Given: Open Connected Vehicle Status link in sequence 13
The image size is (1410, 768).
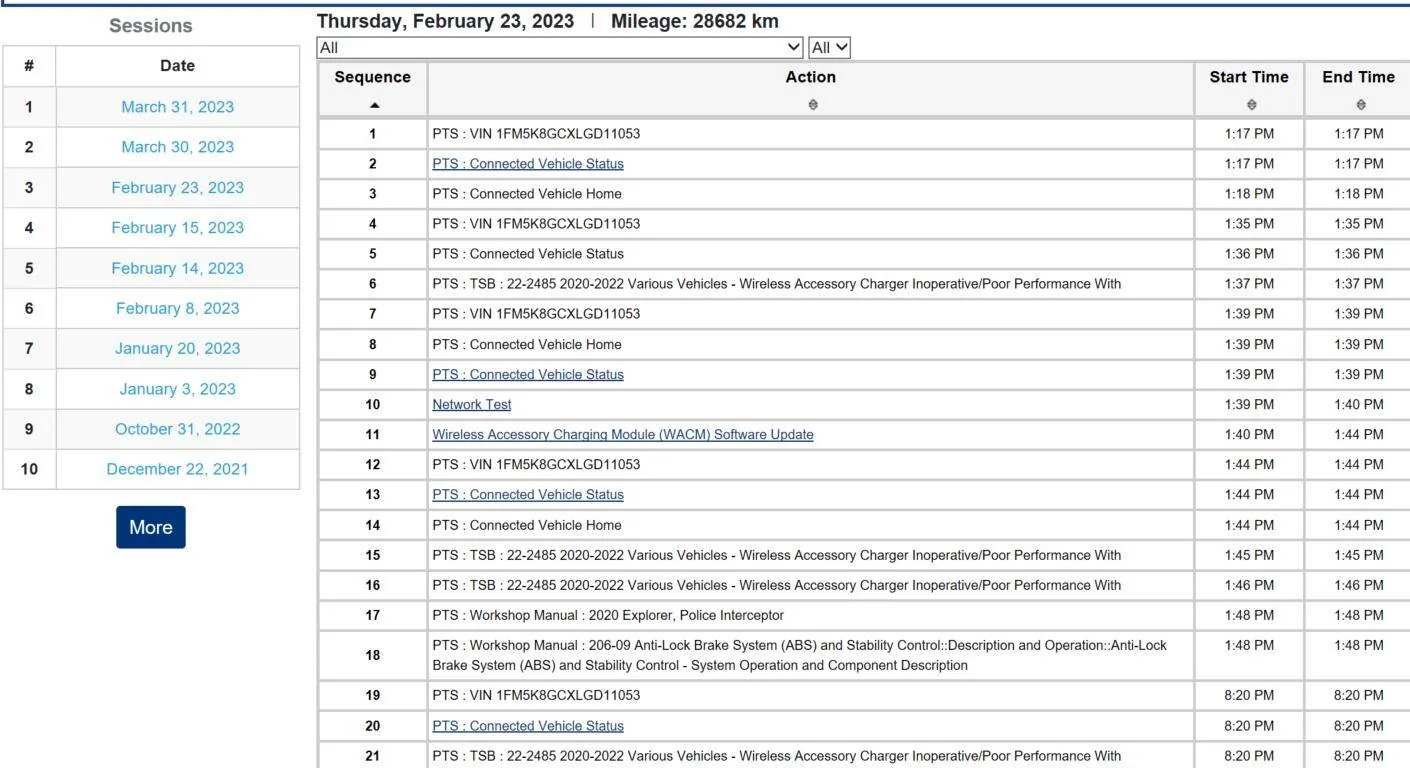Looking at the screenshot, I should click(528, 494).
